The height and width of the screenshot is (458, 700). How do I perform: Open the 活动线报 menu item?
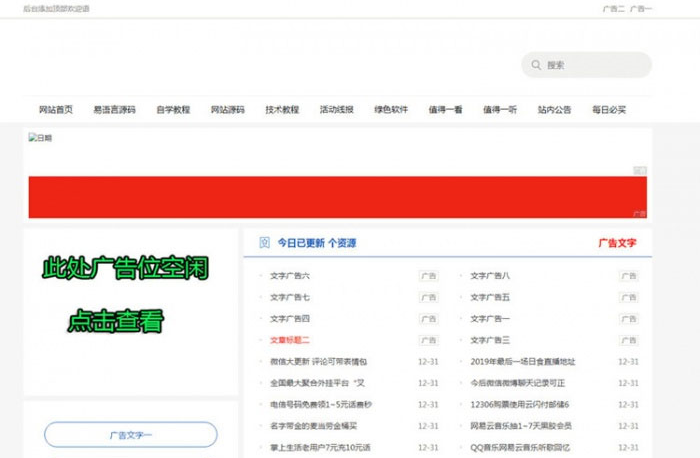pyautogui.click(x=337, y=109)
